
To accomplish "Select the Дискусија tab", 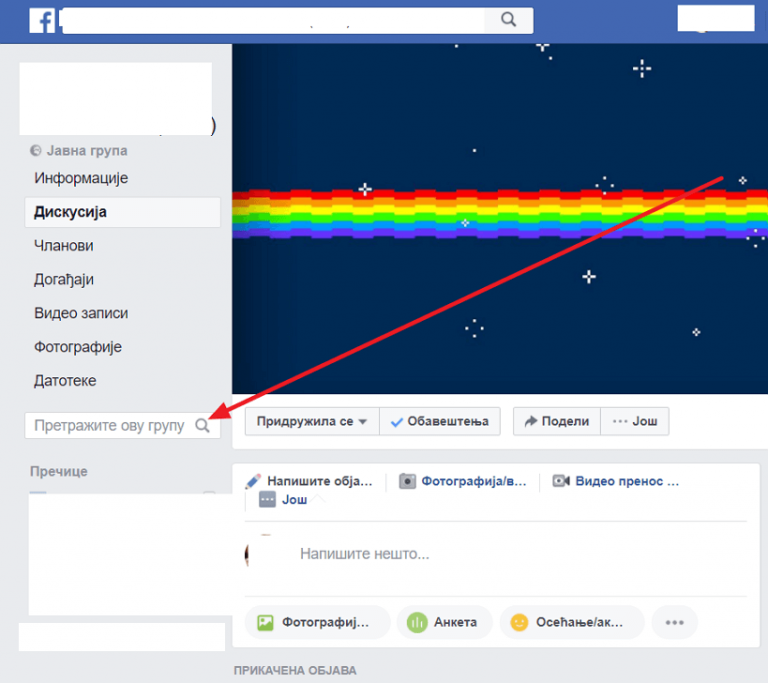I will [122, 212].
